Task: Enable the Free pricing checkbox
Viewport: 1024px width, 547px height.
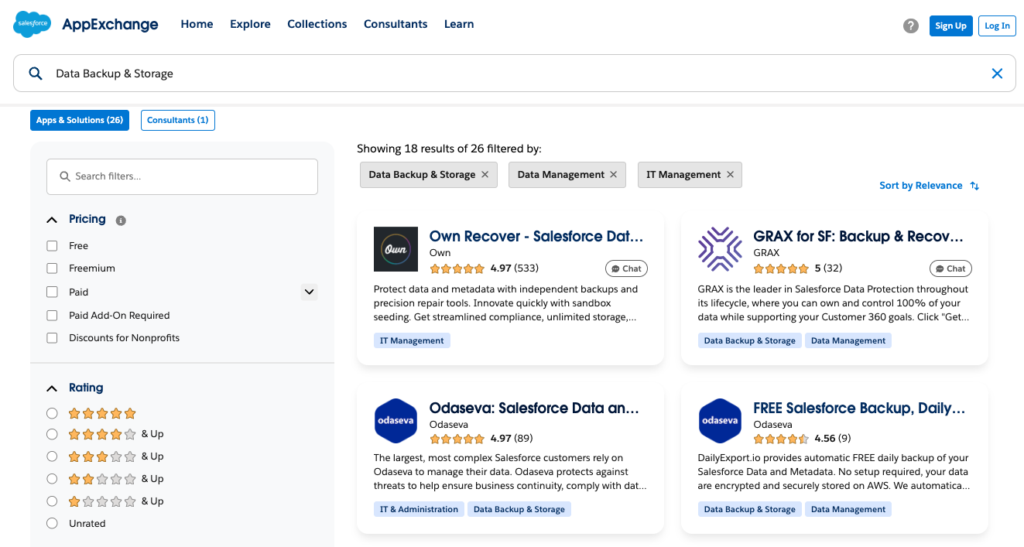Action: (x=52, y=246)
